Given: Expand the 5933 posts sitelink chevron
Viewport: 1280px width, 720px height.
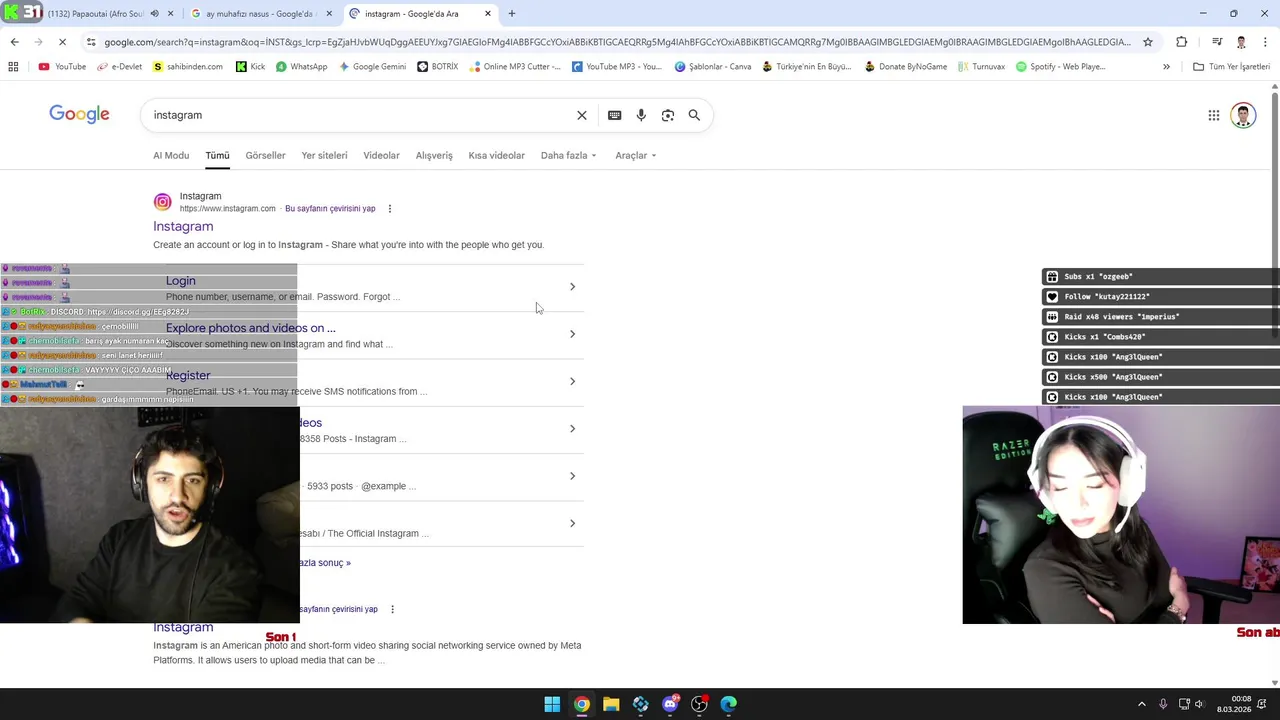Looking at the screenshot, I should coord(572,476).
